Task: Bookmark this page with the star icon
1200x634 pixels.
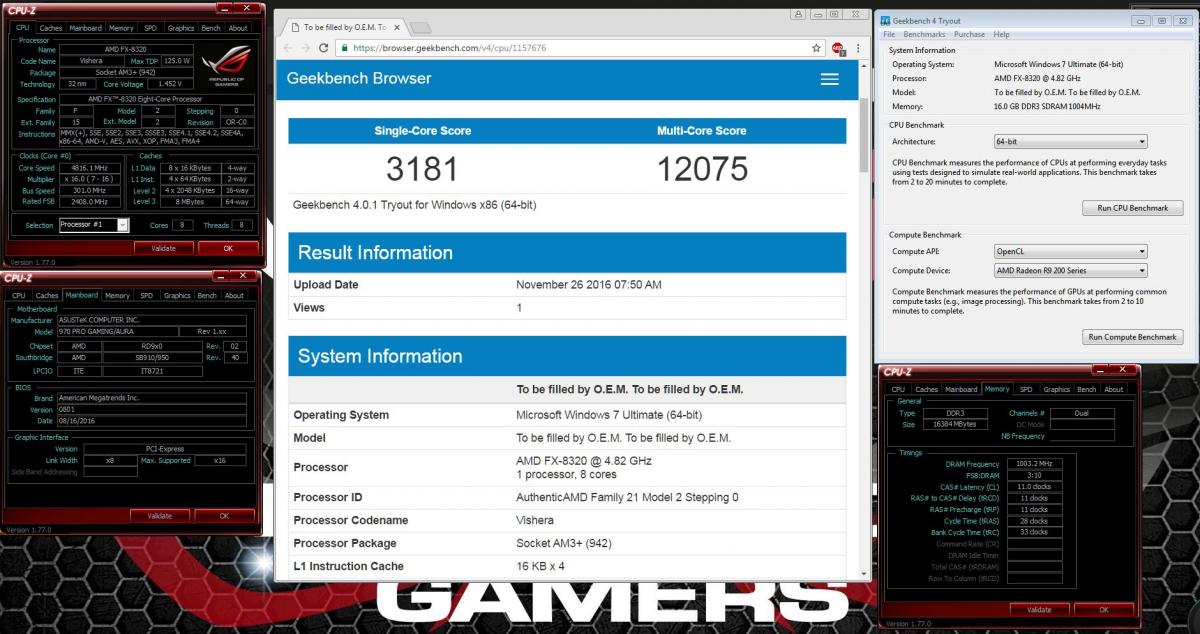Action: point(816,48)
